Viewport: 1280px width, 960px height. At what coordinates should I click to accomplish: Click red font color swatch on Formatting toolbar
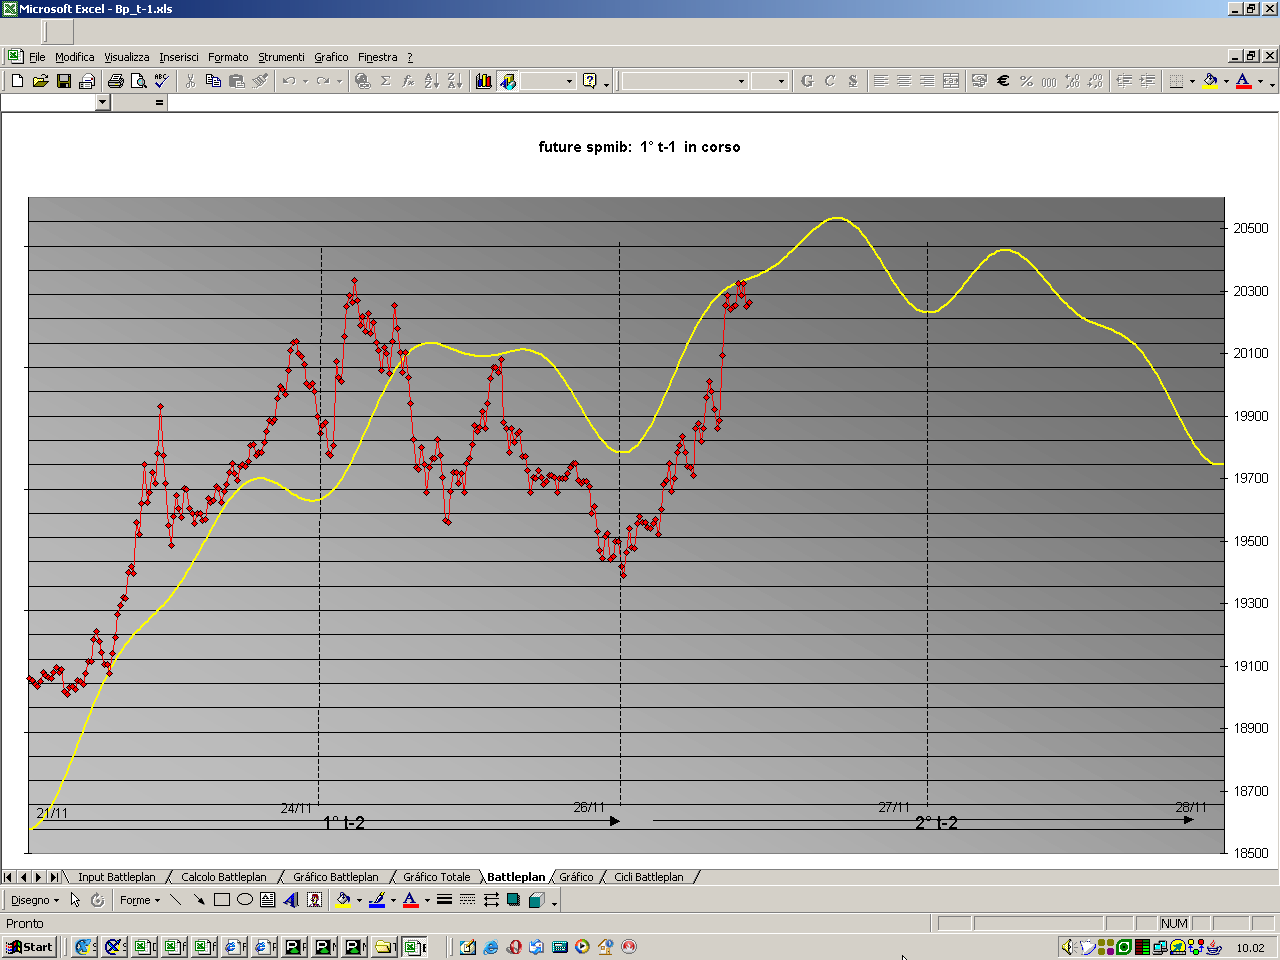(1244, 81)
